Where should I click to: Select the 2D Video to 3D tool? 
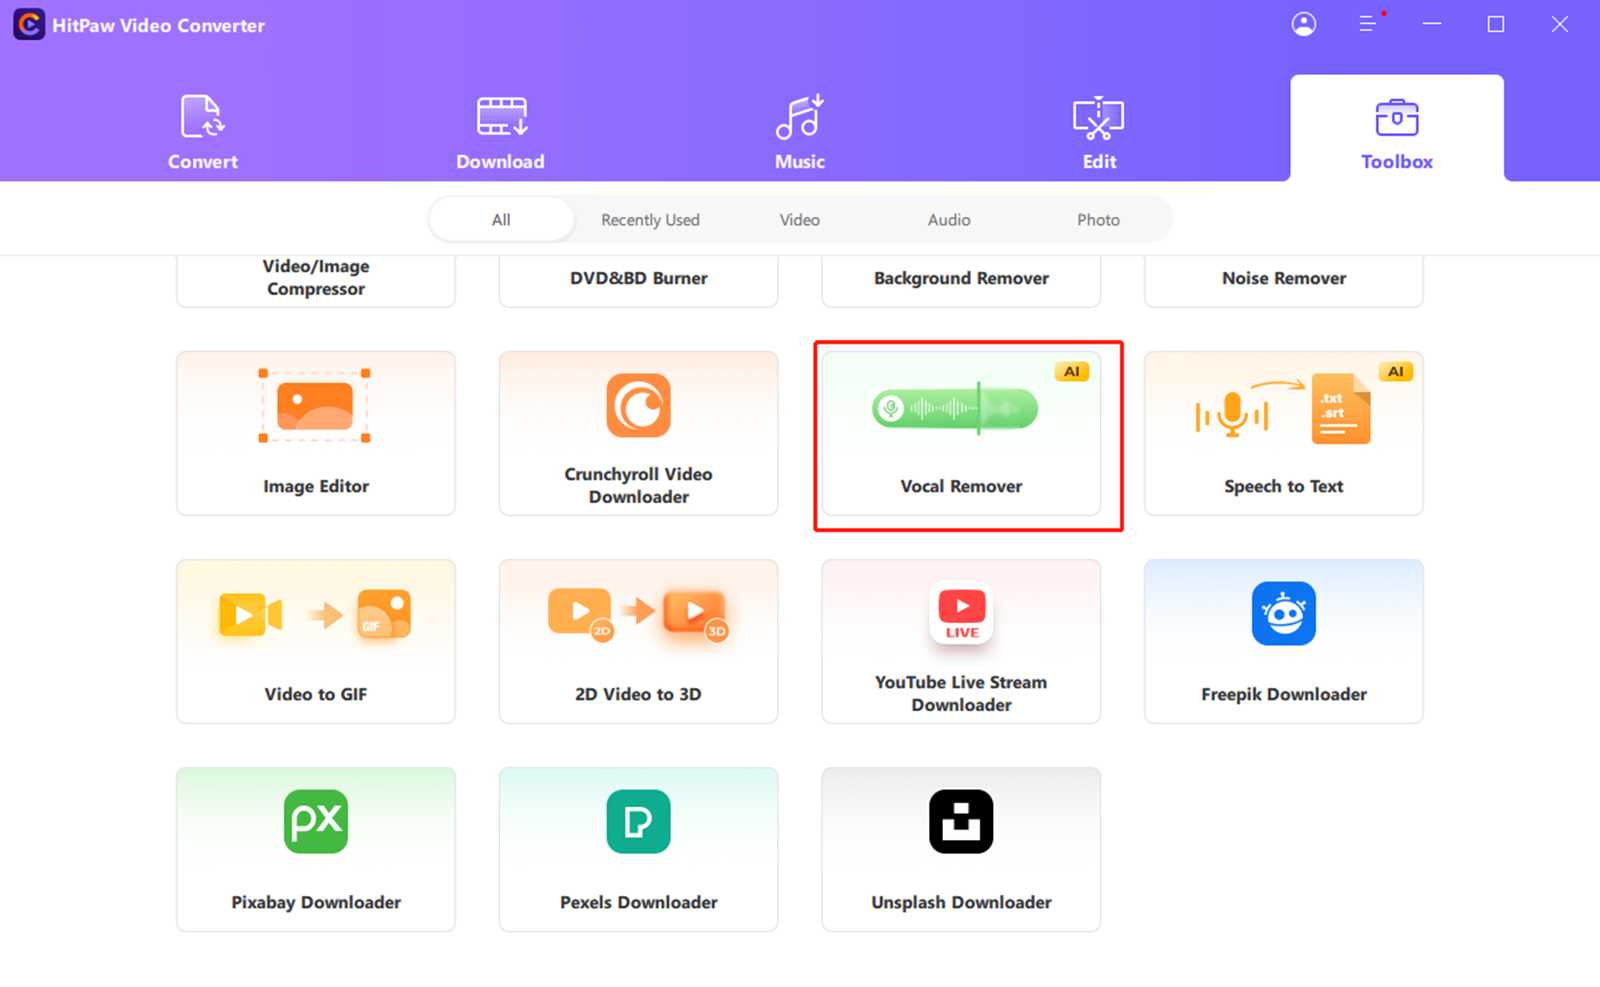[638, 641]
